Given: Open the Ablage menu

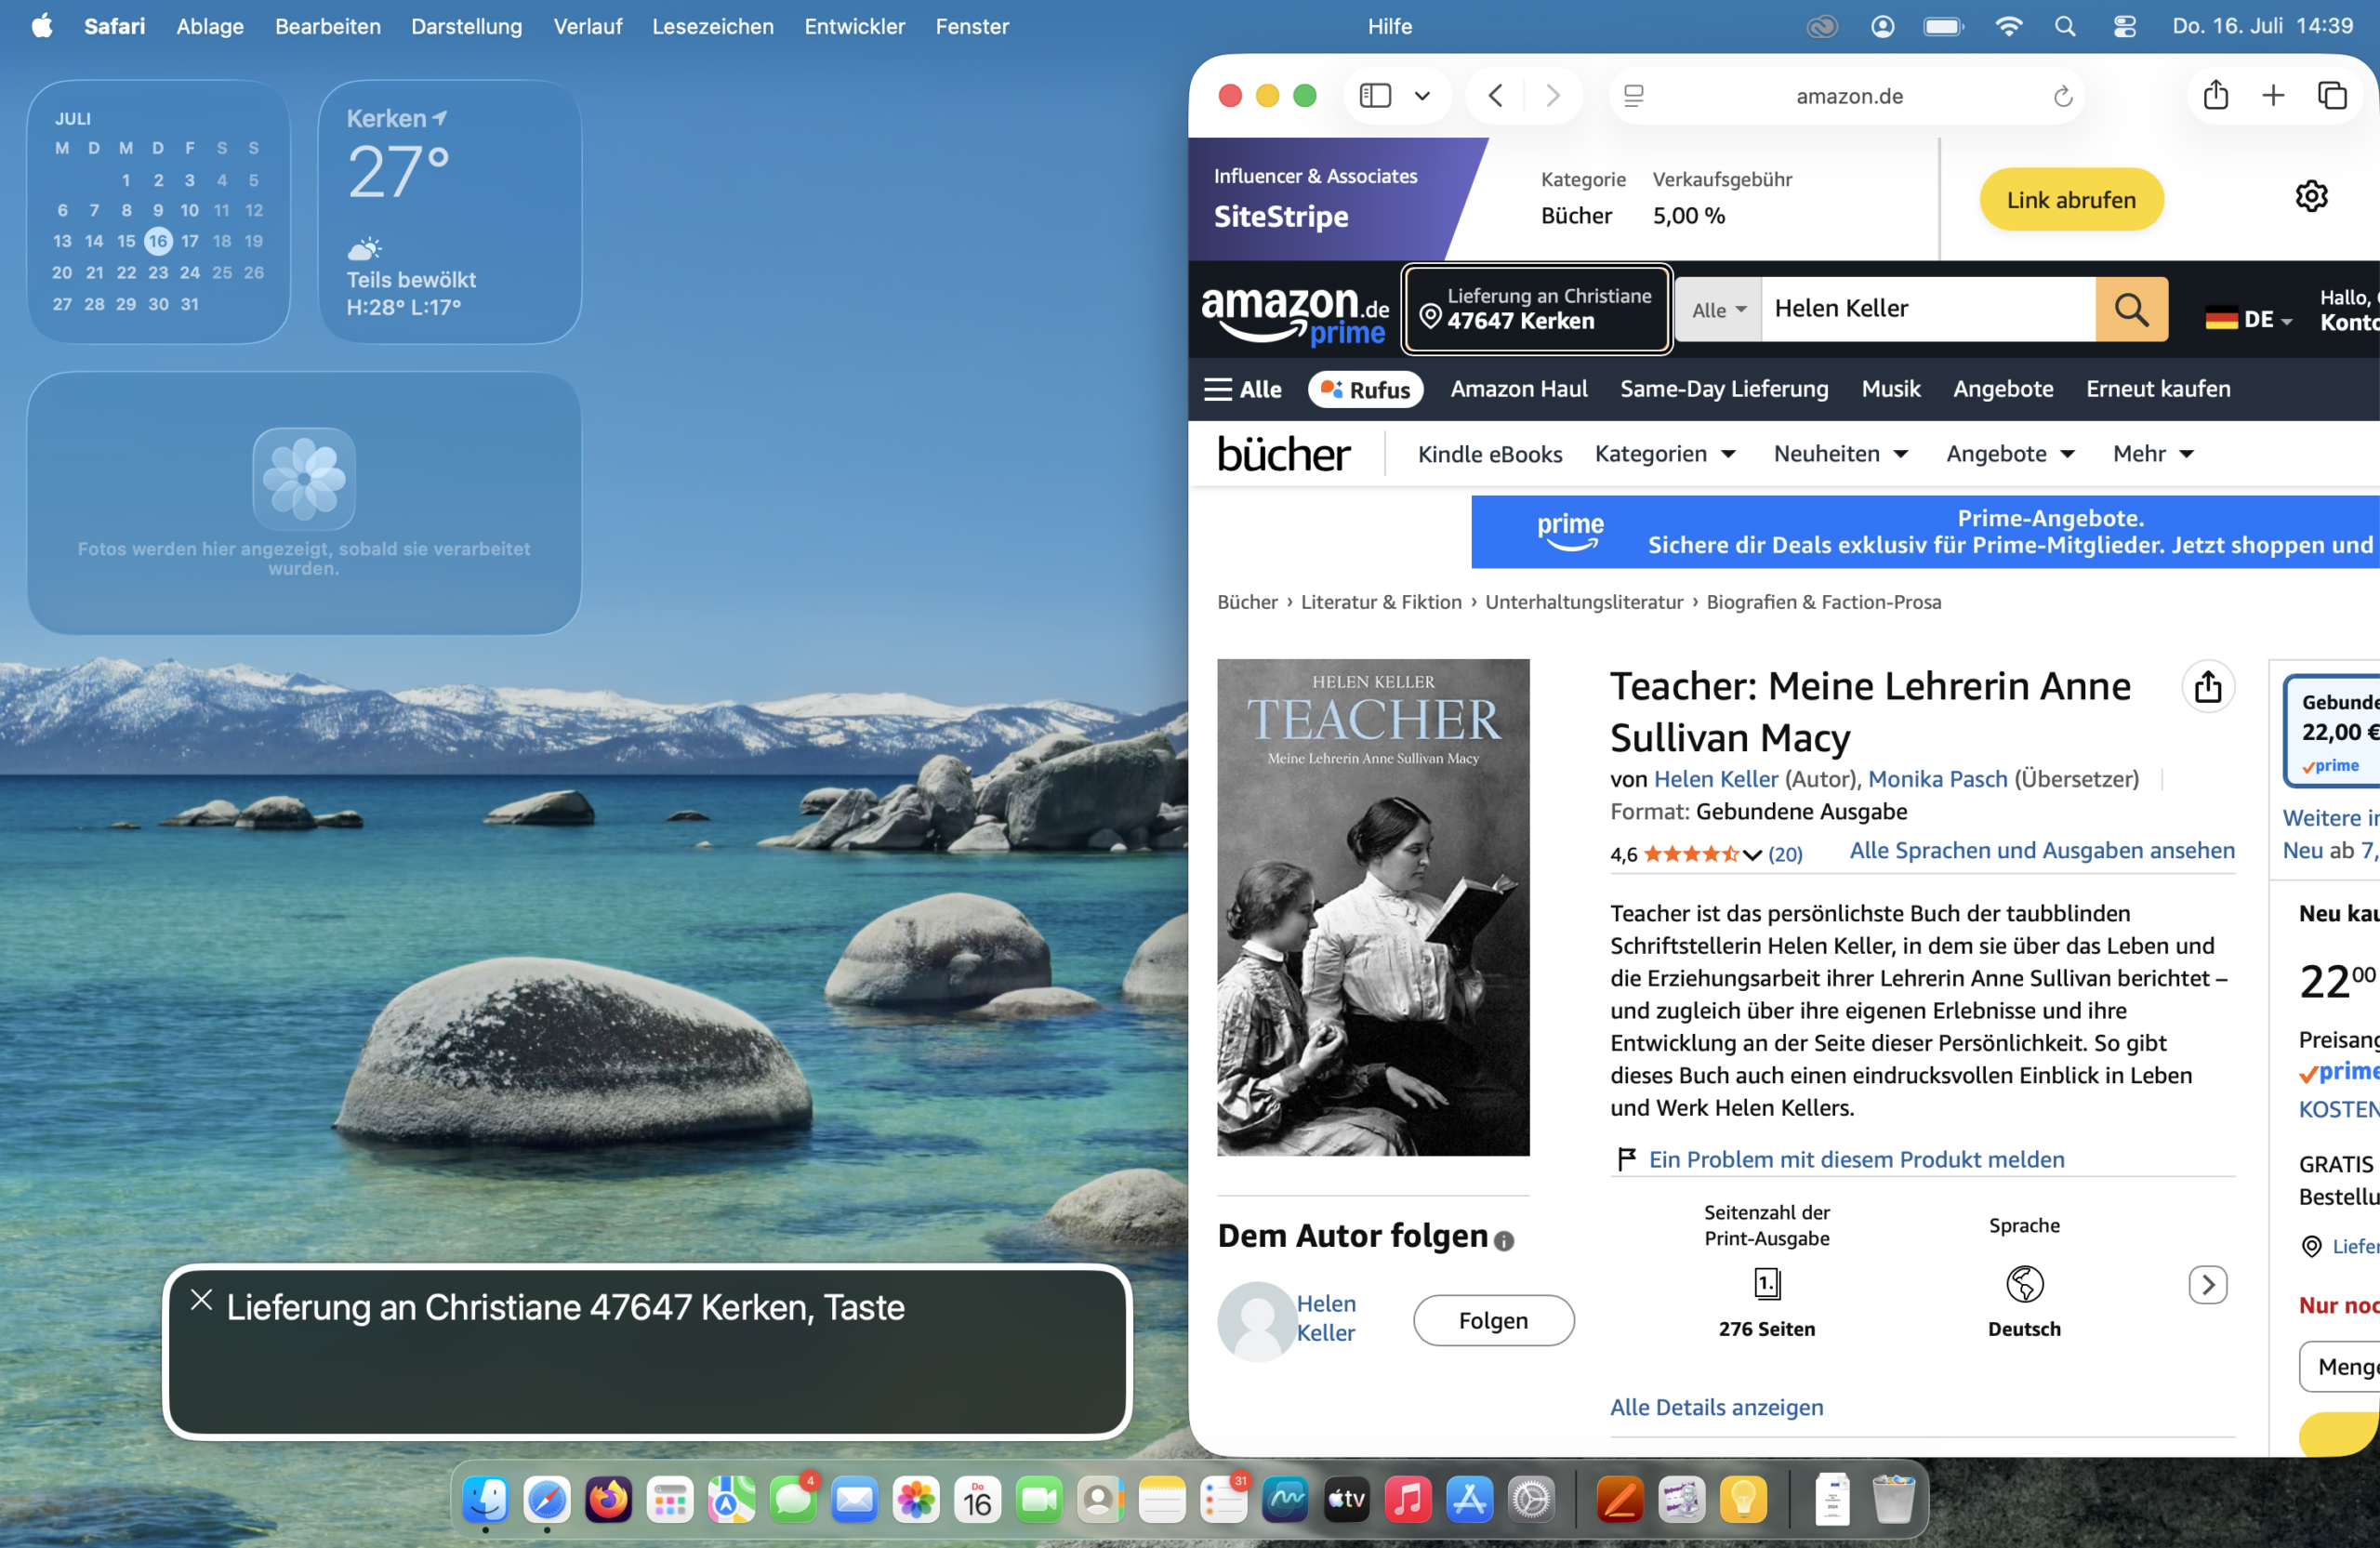Looking at the screenshot, I should click(x=210, y=26).
